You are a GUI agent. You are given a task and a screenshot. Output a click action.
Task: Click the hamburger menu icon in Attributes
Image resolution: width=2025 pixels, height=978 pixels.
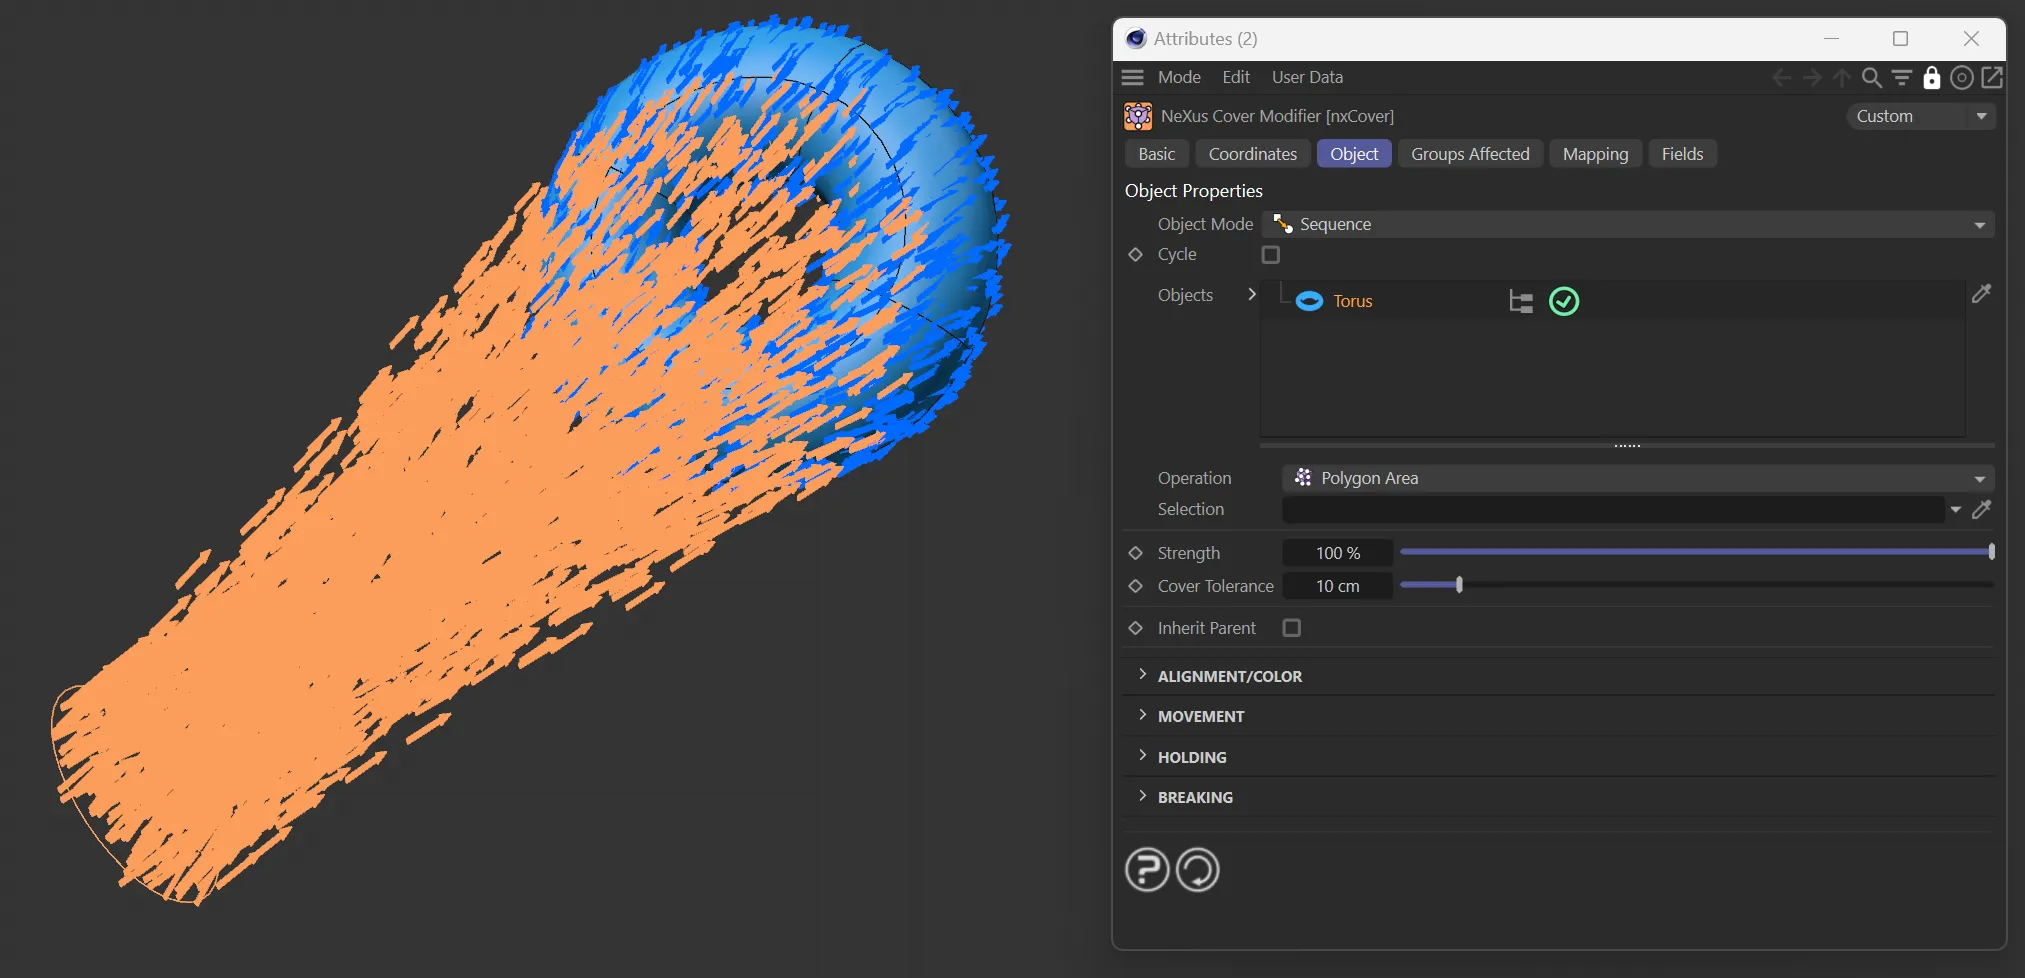coord(1132,77)
